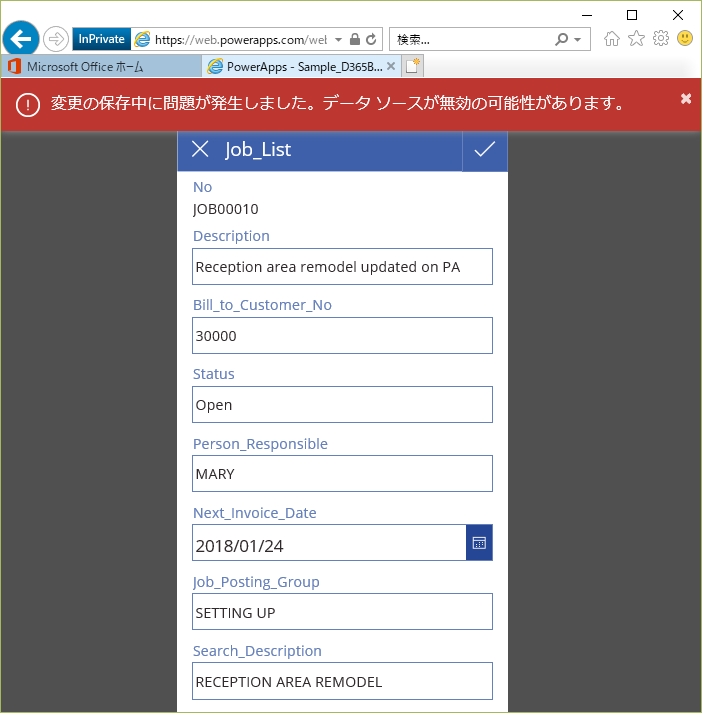
Task: Click the Bill_to_Customer_No label
Action: pyautogui.click(x=262, y=305)
